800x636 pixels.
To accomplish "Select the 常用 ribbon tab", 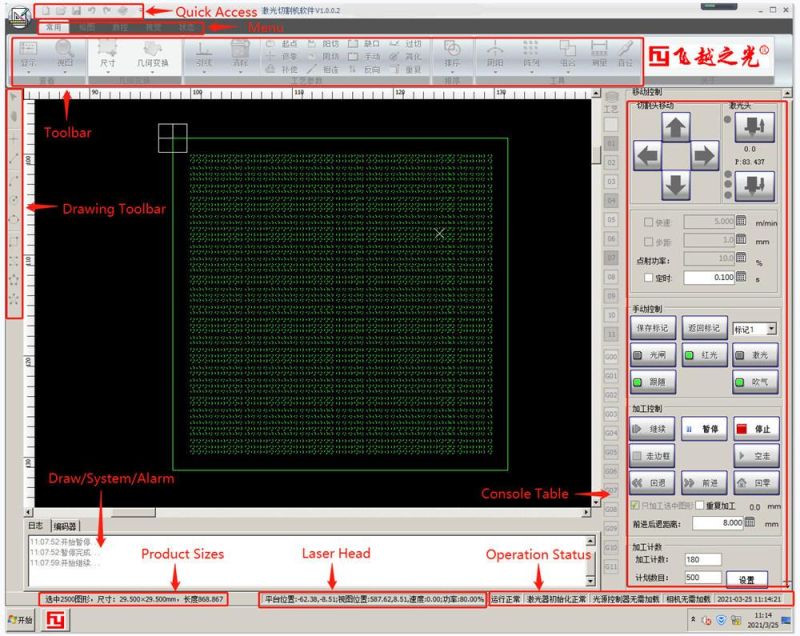I will (x=52, y=27).
